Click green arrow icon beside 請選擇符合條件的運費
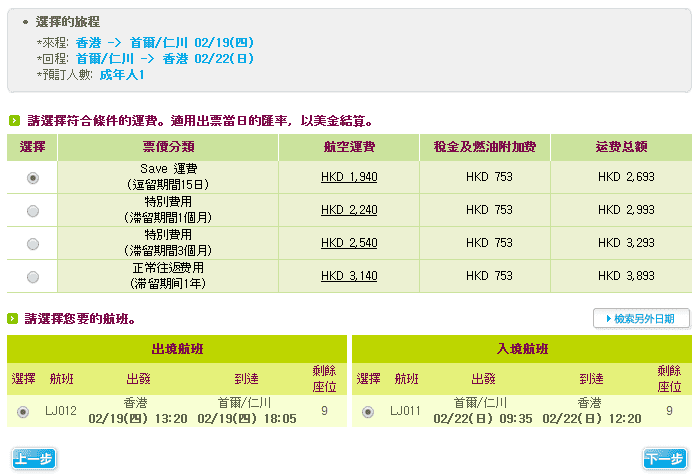This screenshot has height=475, width=697. (13, 121)
